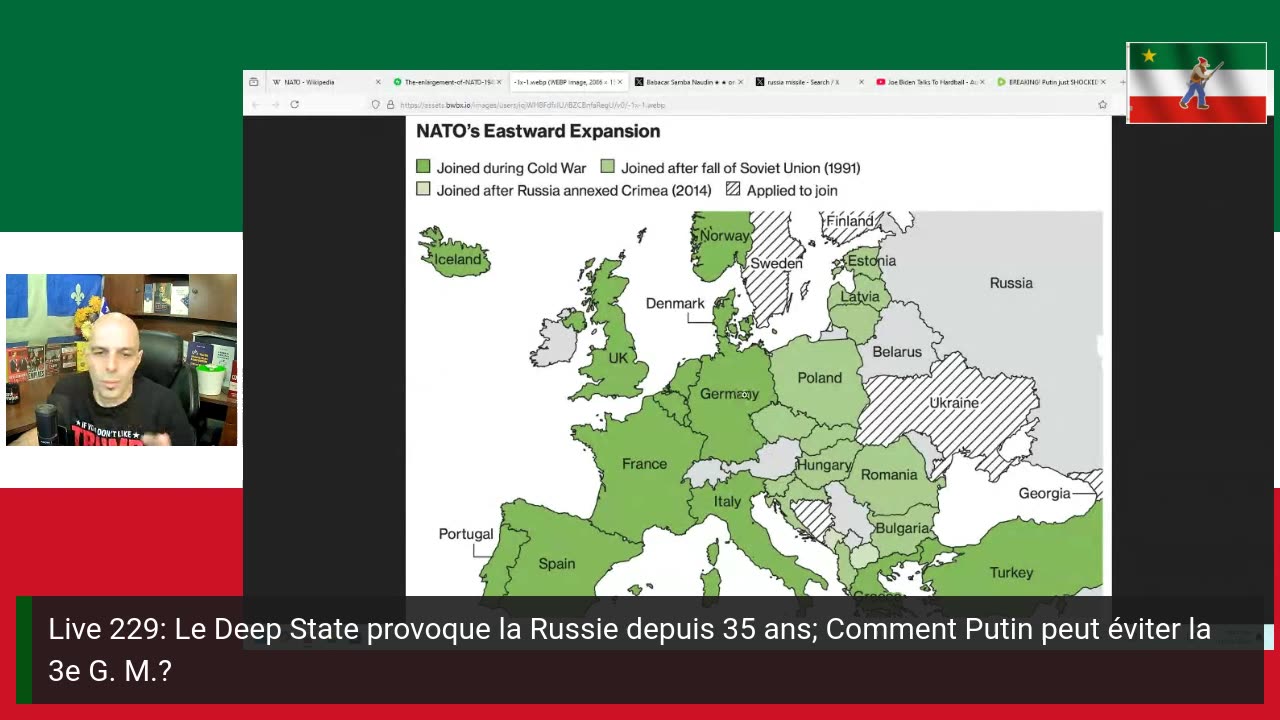
Task: Switch to the NATO - Wikipedia tab
Action: 326,82
